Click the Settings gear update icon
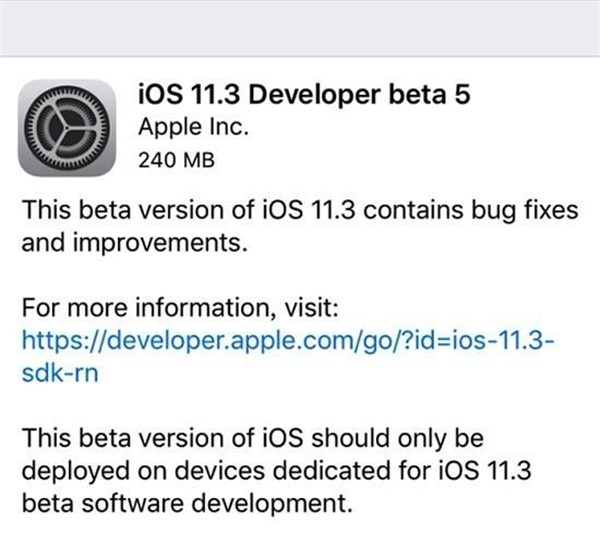The image size is (600, 545). (66, 126)
